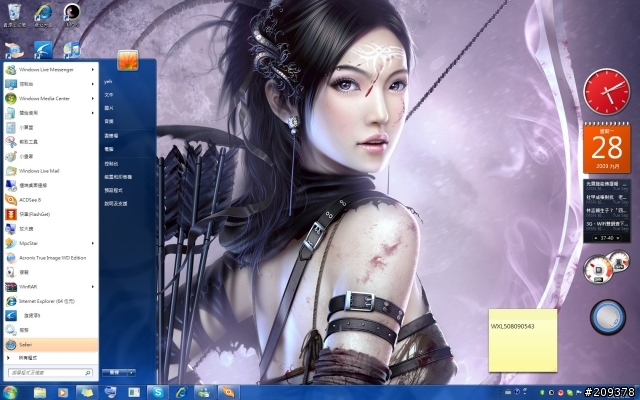Open 預設程式 Default Programs

pyautogui.click(x=113, y=190)
